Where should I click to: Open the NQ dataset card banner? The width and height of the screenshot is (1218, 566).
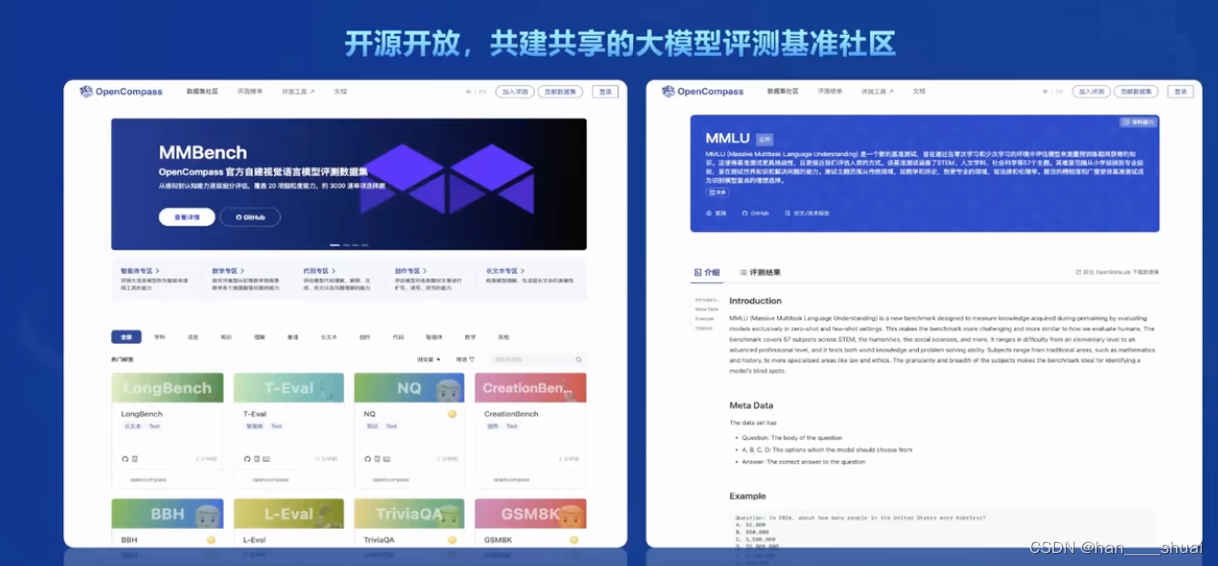tap(409, 388)
